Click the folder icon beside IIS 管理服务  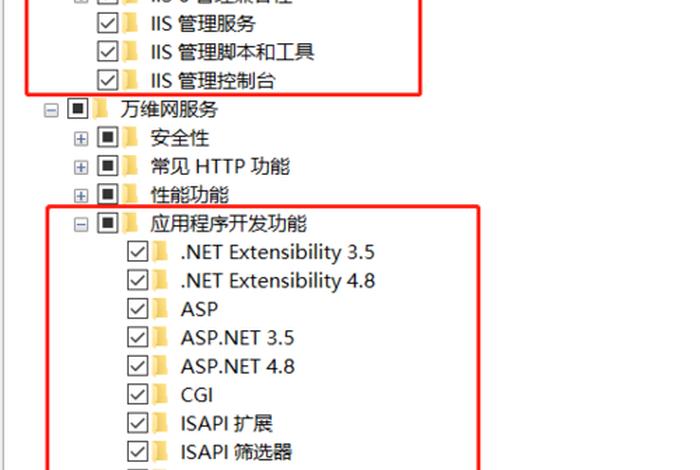130,23
